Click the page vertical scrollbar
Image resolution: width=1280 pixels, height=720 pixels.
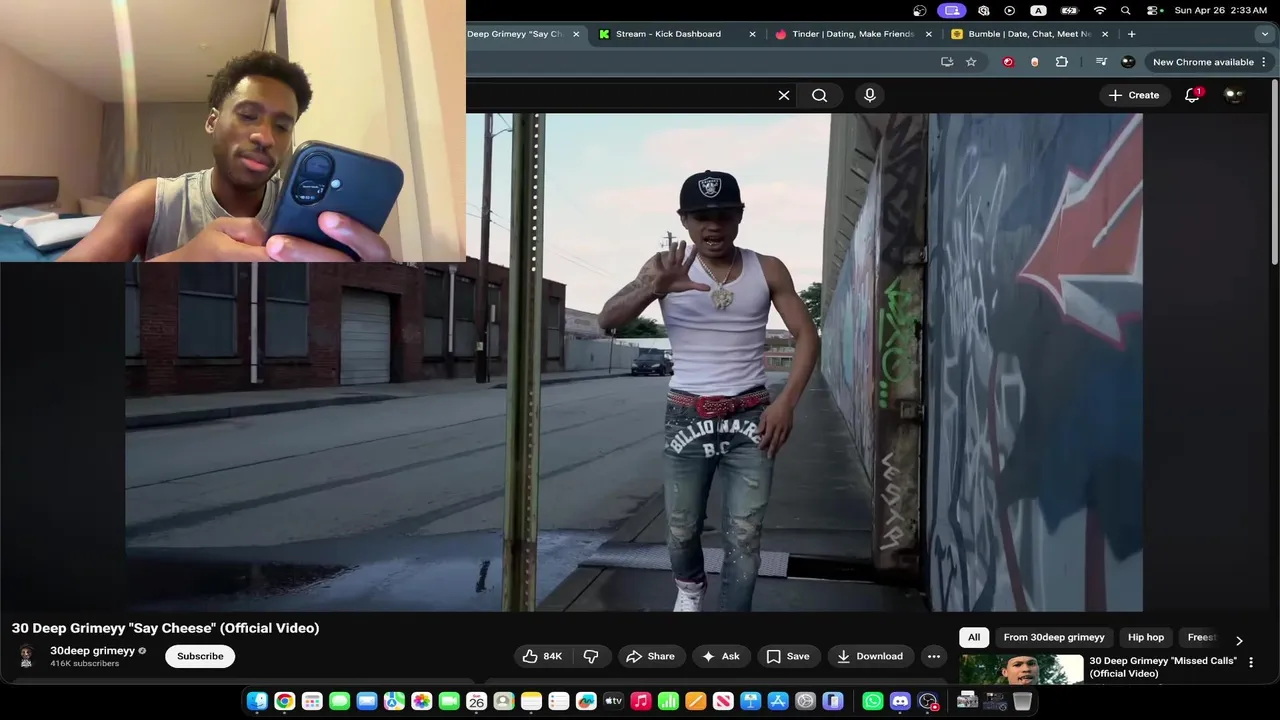coord(1274,170)
